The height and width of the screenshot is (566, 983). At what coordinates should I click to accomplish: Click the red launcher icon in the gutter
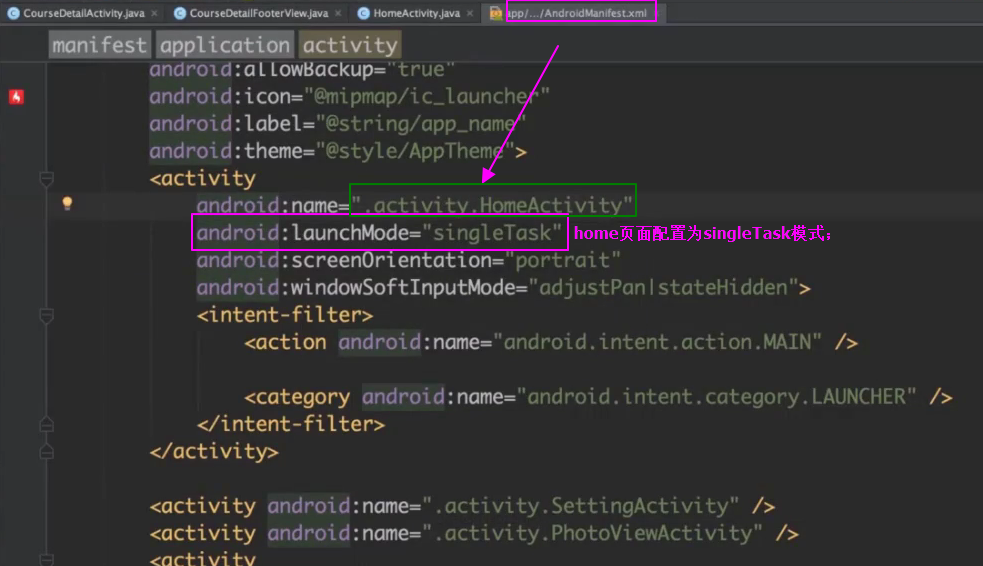click(x=16, y=97)
